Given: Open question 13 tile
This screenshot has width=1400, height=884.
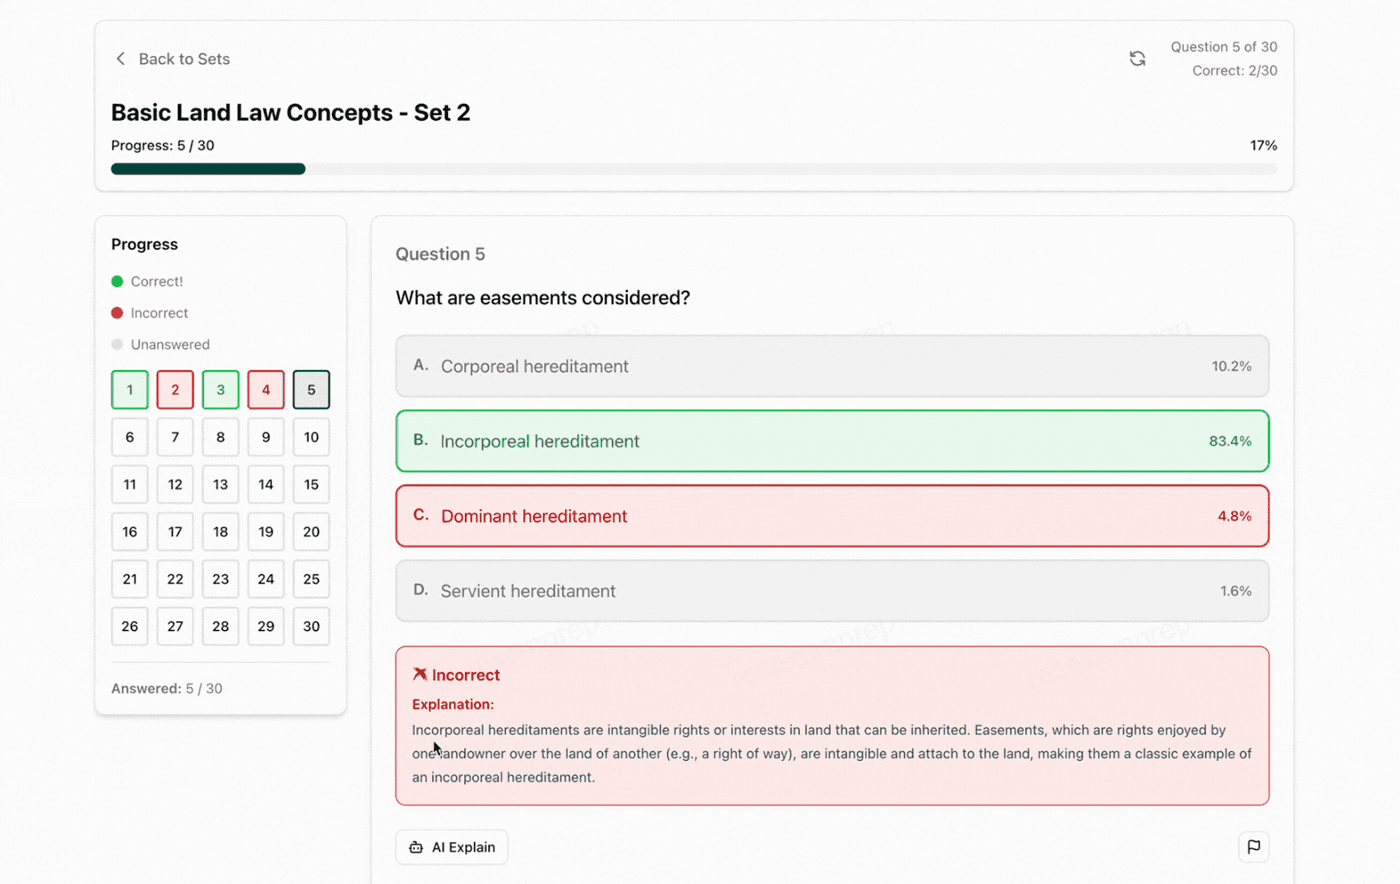Looking at the screenshot, I should tap(221, 484).
